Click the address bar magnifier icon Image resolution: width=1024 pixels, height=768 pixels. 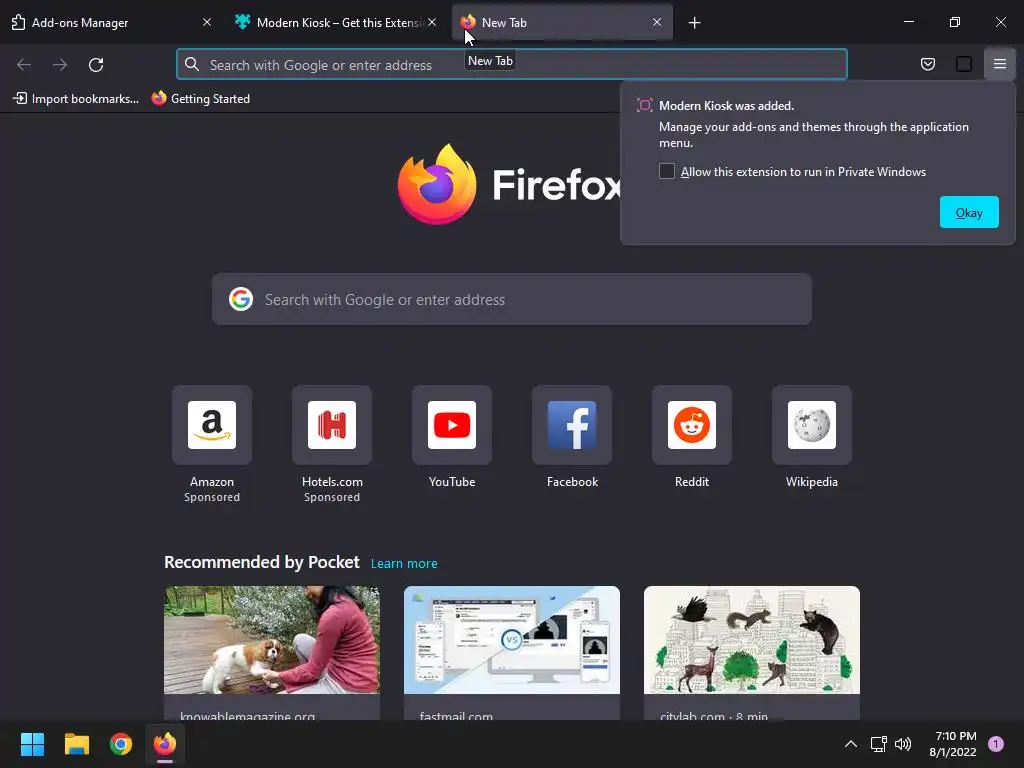pos(191,64)
